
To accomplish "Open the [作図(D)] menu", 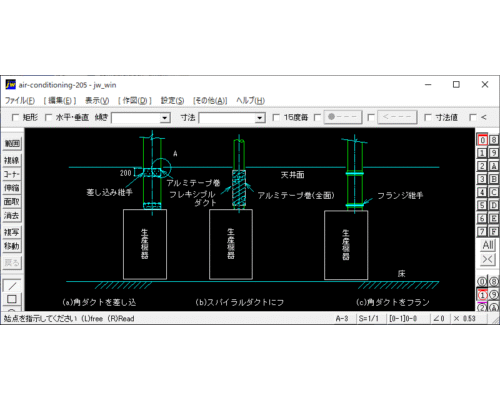I will coord(135,100).
